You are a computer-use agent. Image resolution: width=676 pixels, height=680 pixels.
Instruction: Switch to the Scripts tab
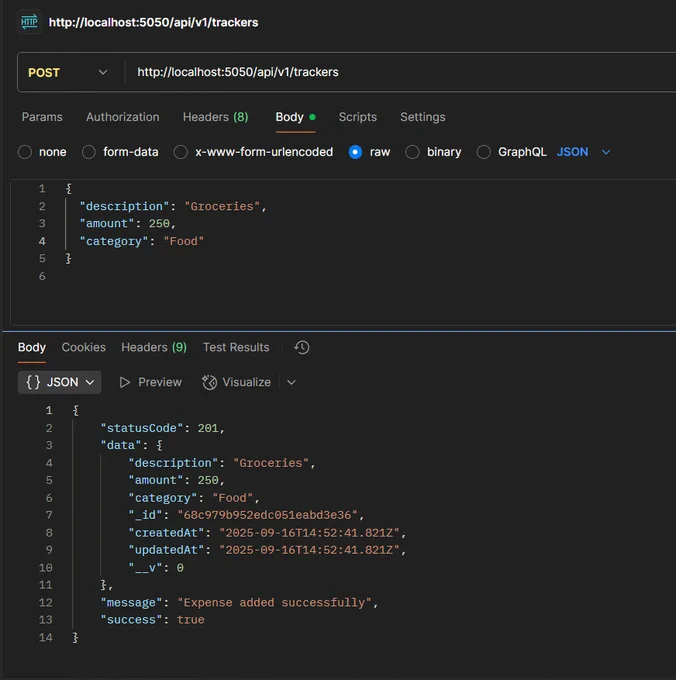point(358,117)
